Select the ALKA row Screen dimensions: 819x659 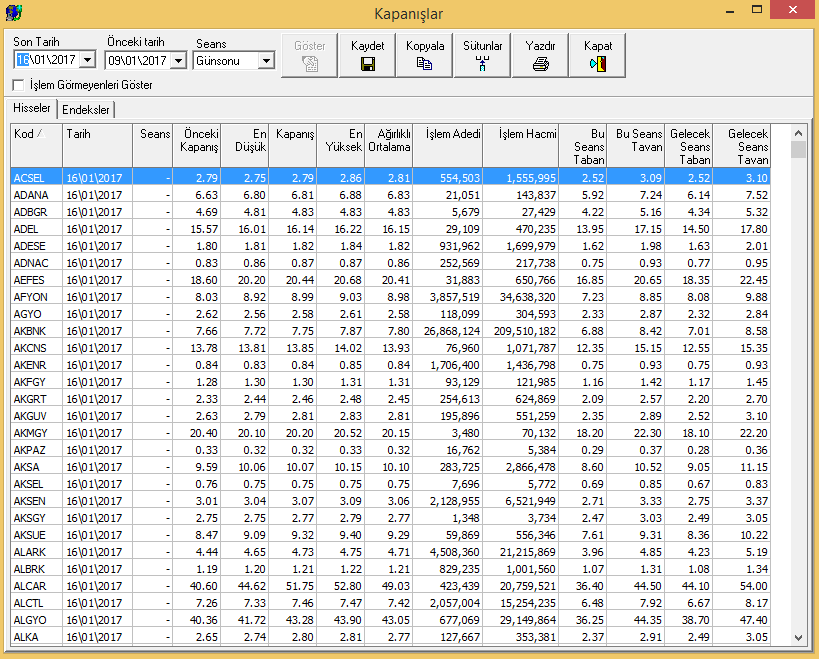click(x=391, y=637)
